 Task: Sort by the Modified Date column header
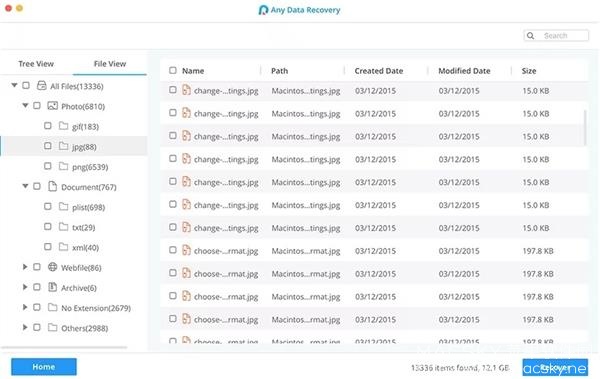pos(464,71)
